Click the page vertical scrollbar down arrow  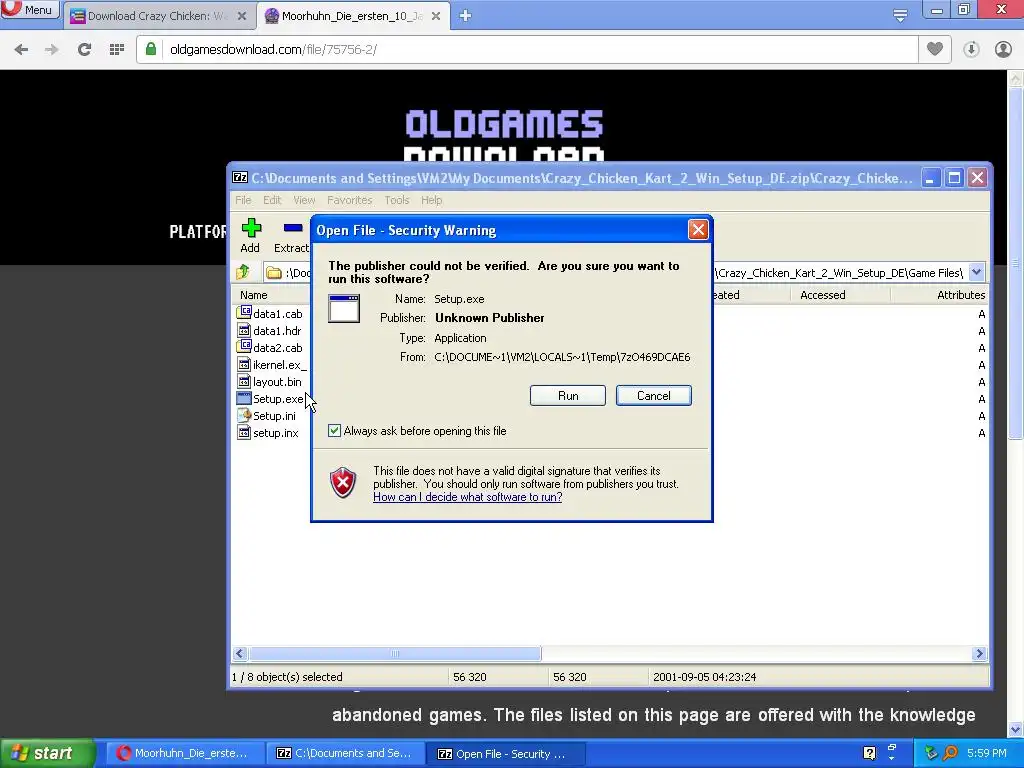coord(1016,729)
